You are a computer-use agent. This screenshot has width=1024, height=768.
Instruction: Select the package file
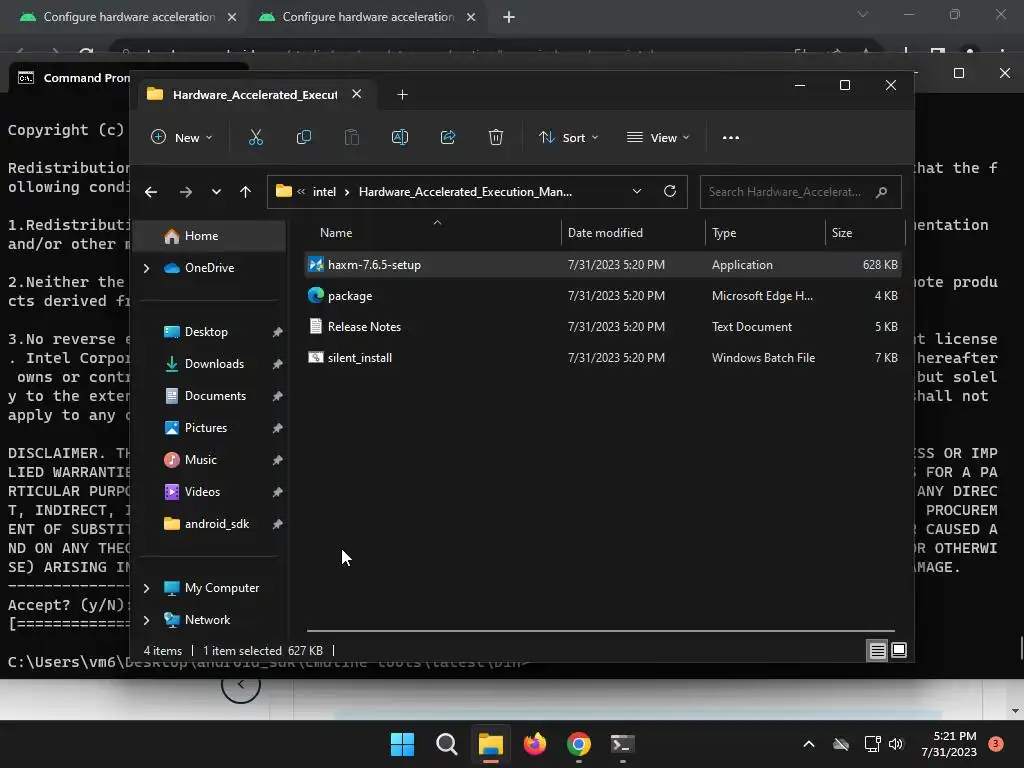pos(603,296)
